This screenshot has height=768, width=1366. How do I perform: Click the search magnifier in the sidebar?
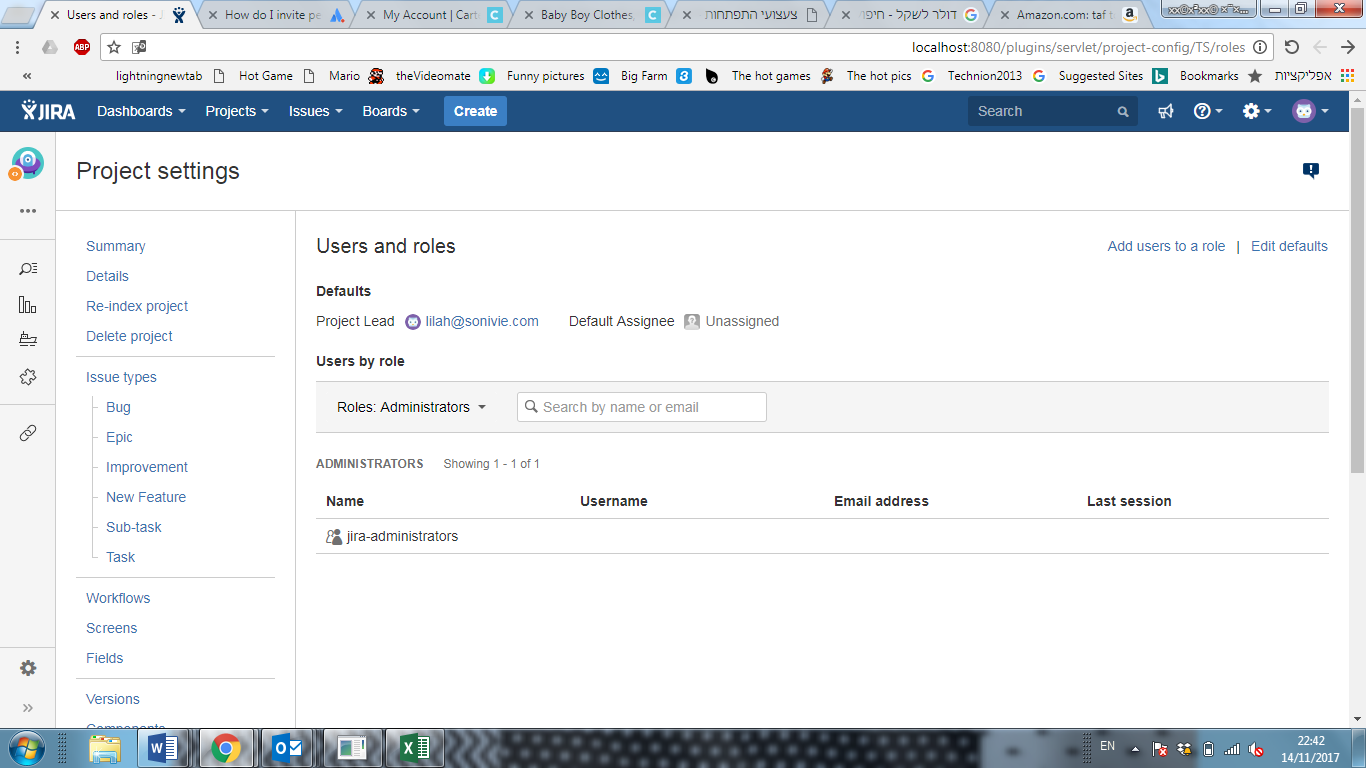[x=27, y=267]
